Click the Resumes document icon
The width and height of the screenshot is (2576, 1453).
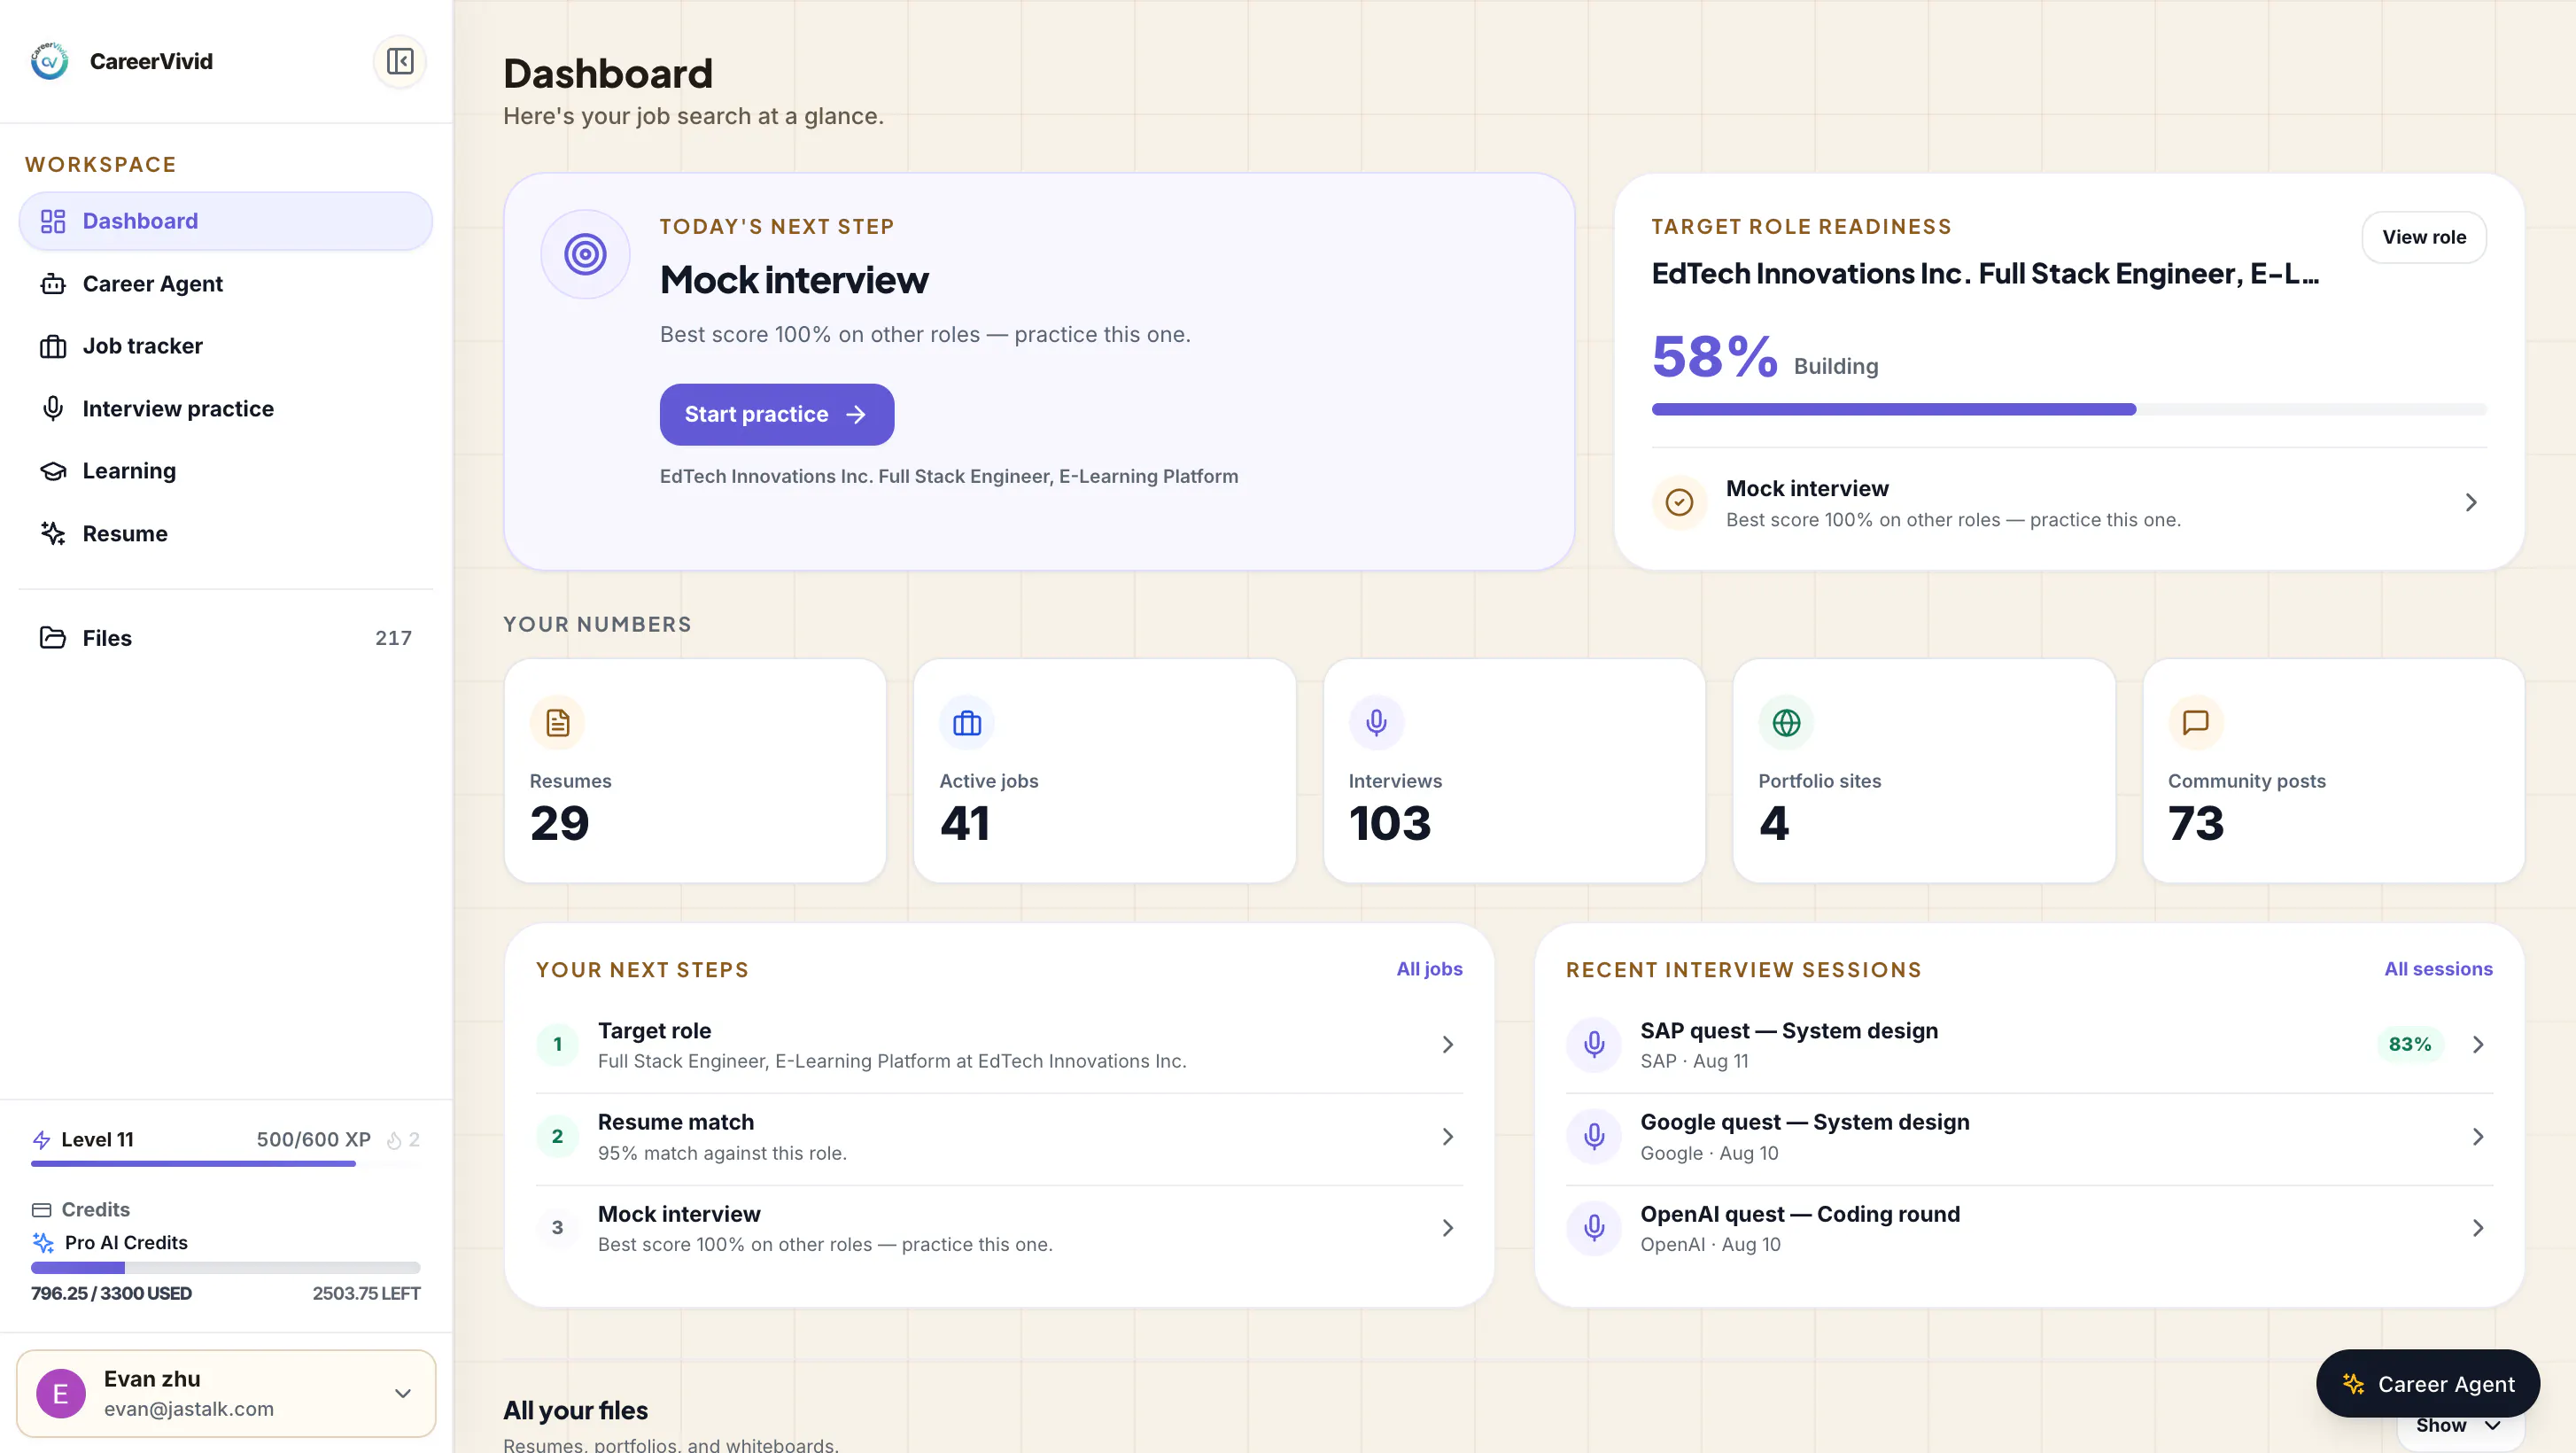pyautogui.click(x=557, y=722)
